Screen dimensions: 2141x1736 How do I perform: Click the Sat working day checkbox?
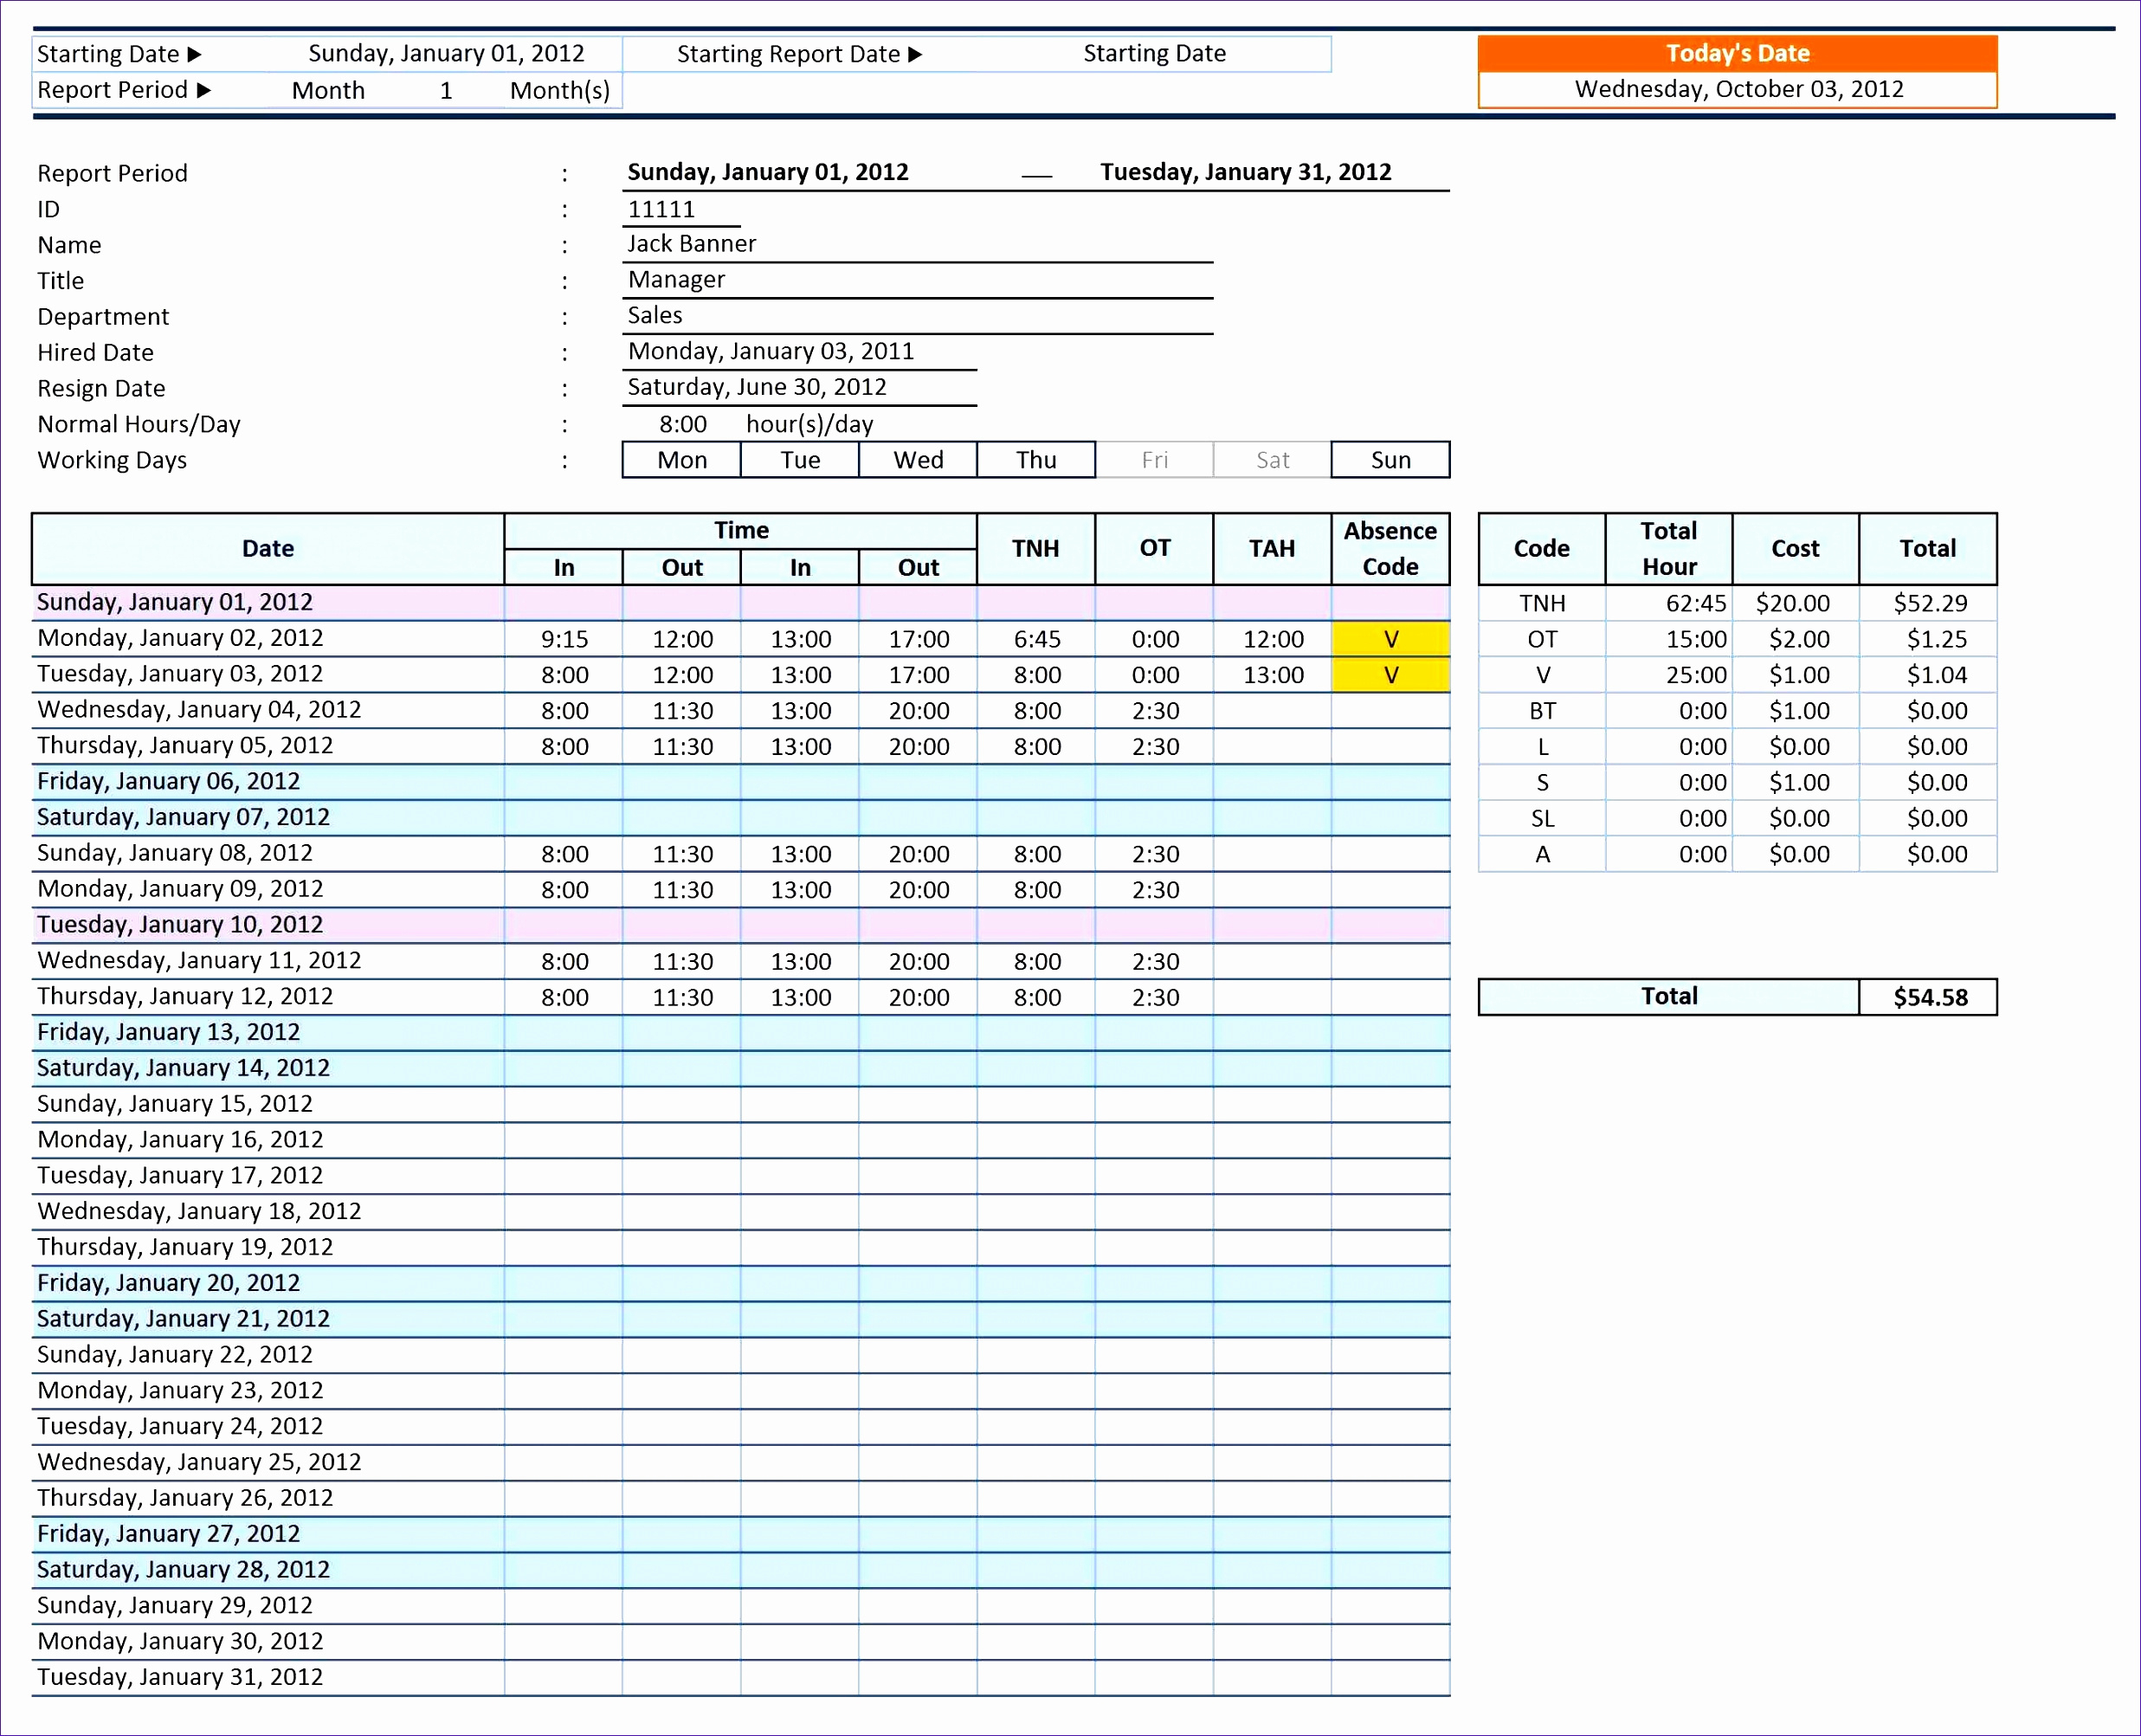(x=1272, y=457)
